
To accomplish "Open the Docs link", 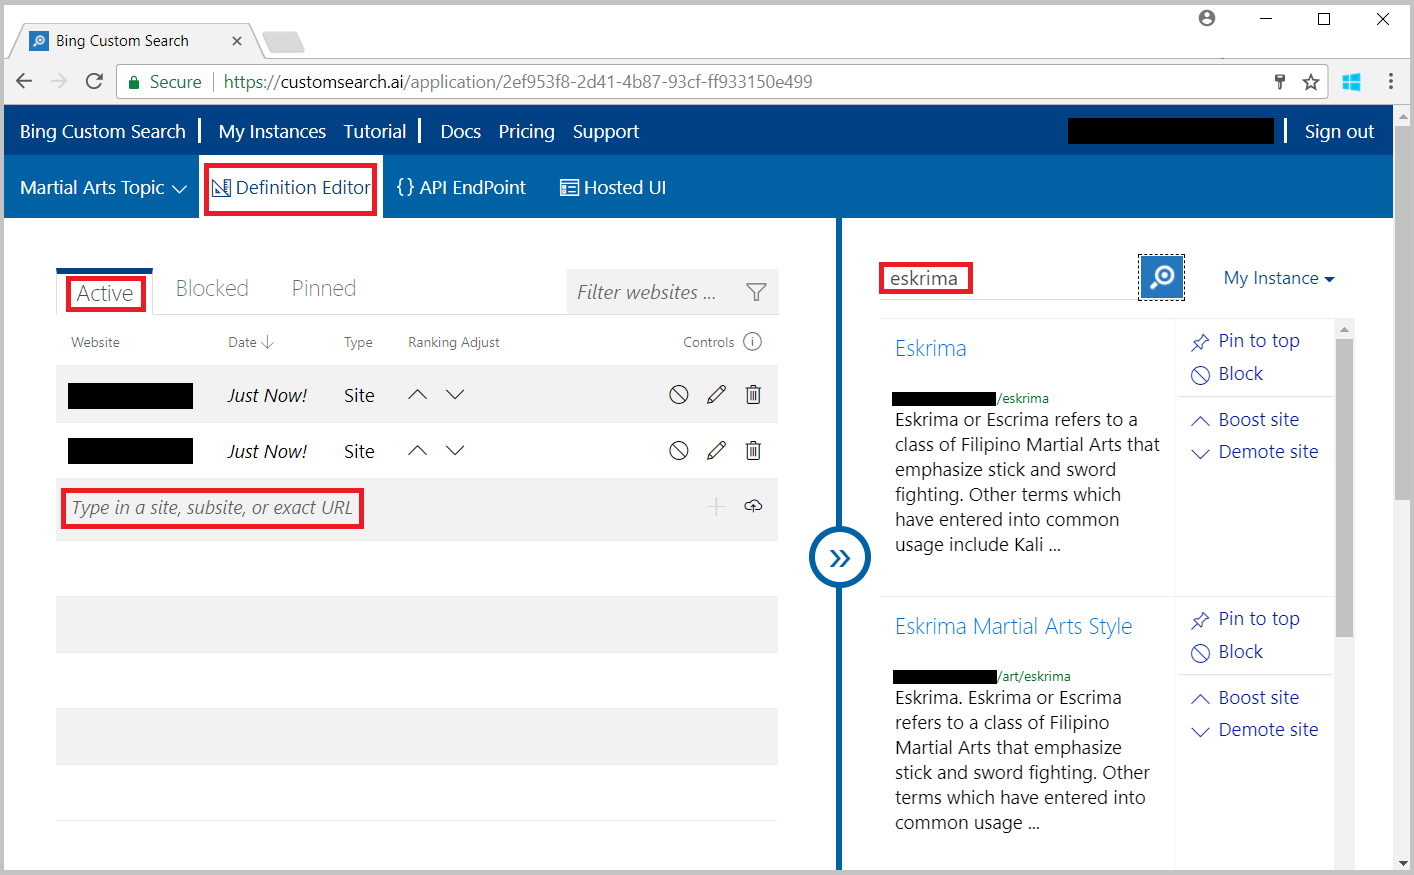I will (x=461, y=132).
